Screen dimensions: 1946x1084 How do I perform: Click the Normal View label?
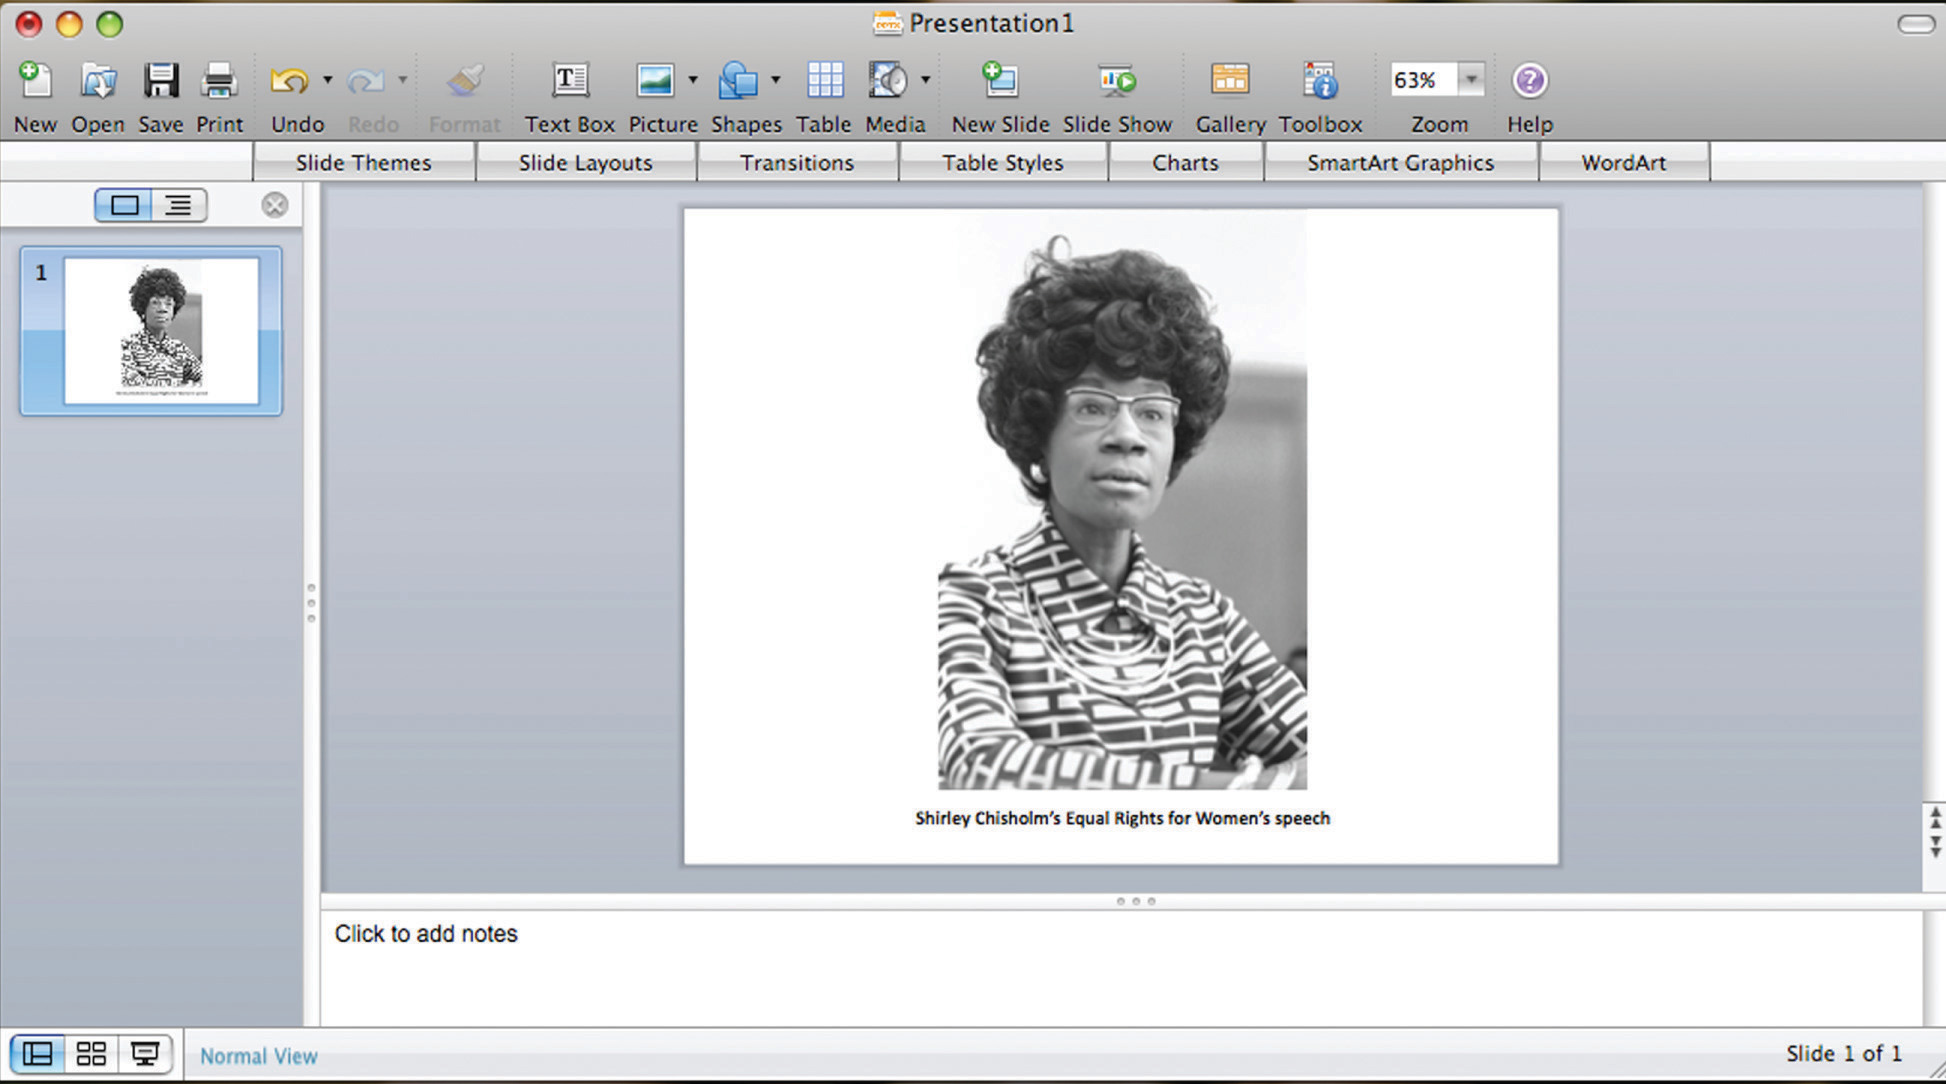click(x=258, y=1056)
